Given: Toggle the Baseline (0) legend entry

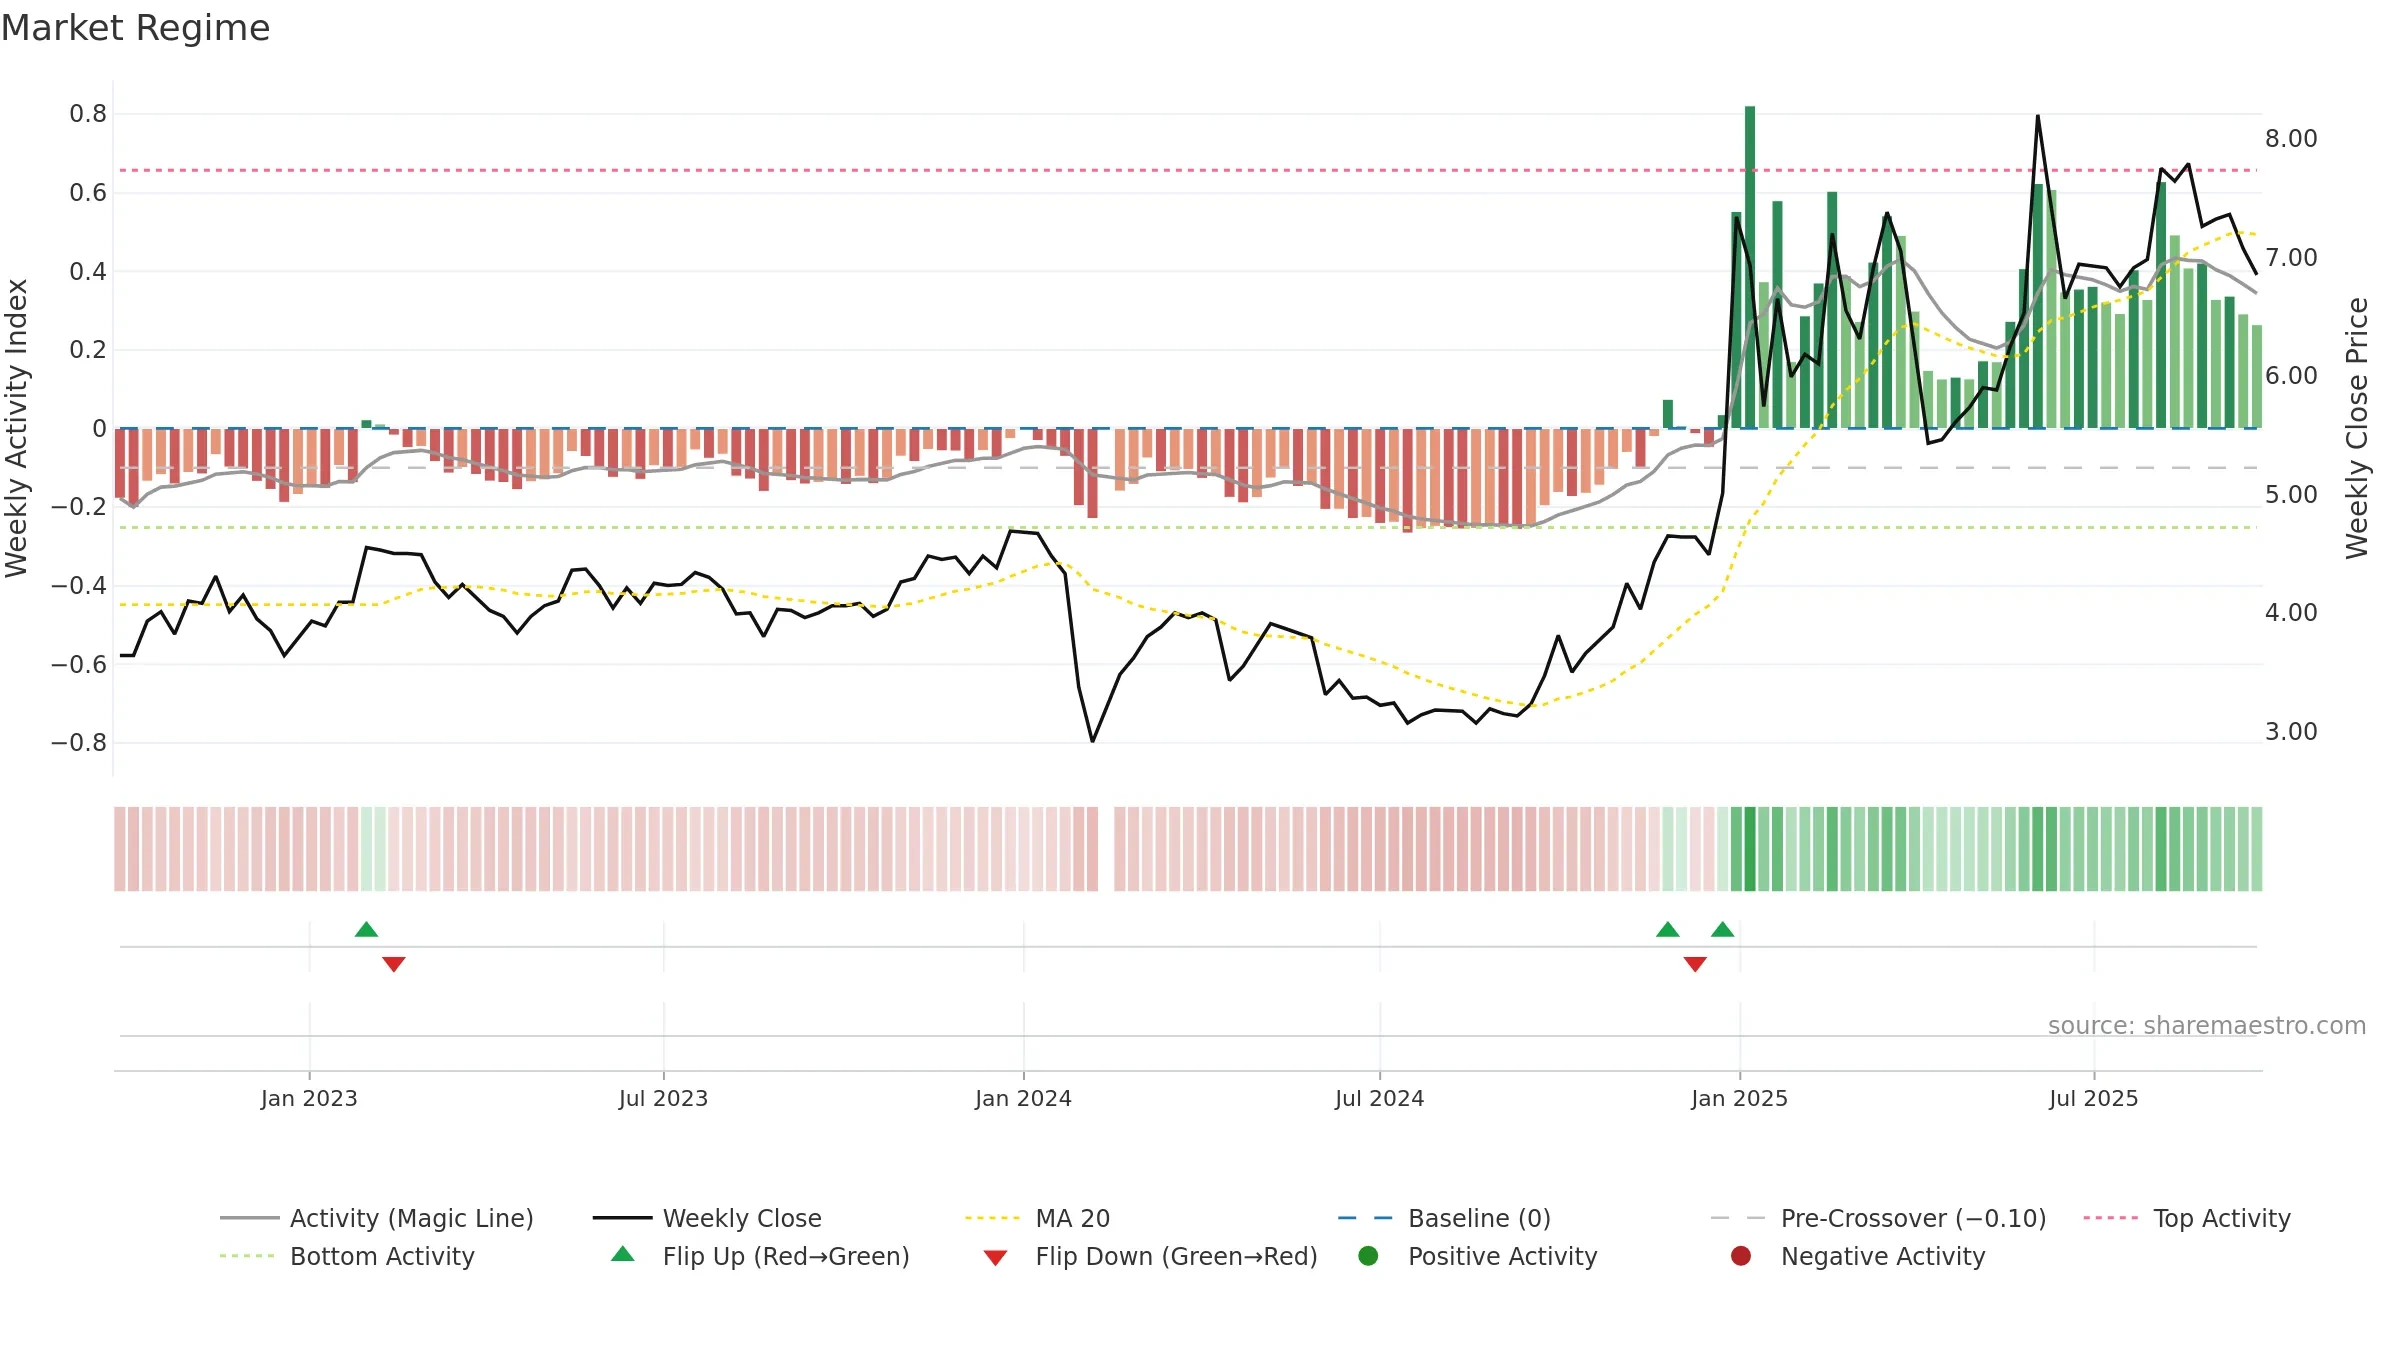Looking at the screenshot, I should (x=1444, y=1218).
